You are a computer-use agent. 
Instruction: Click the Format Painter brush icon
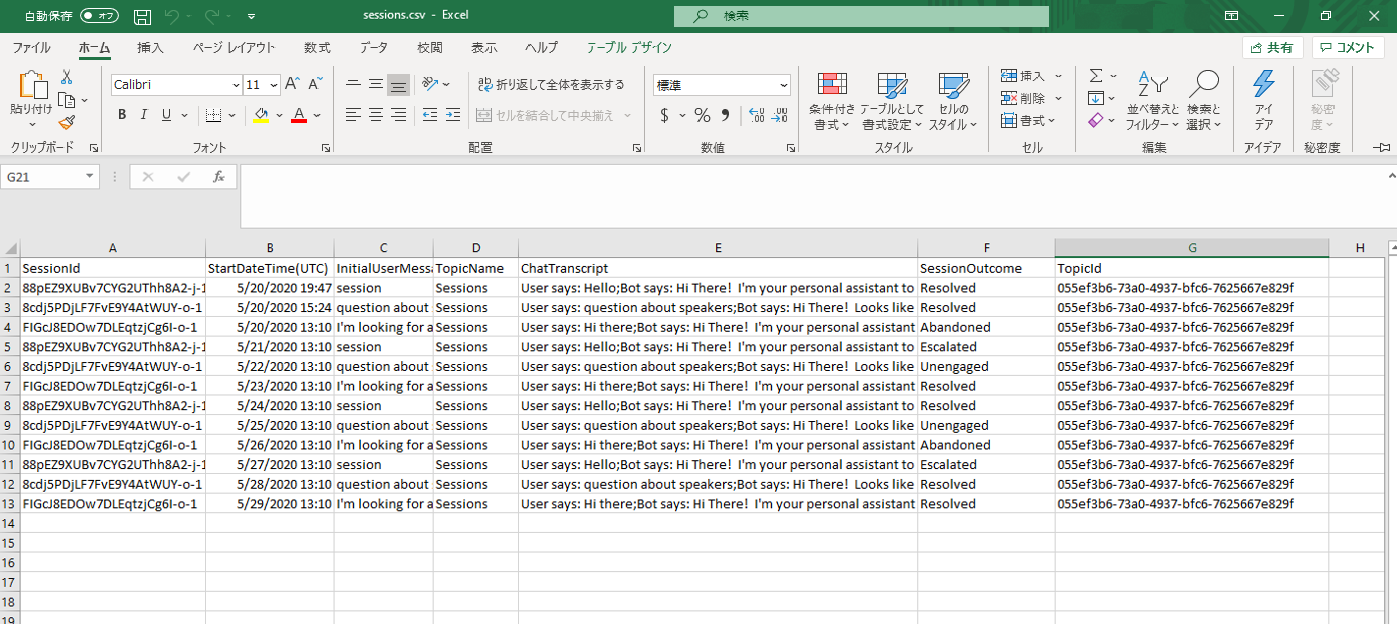66,123
